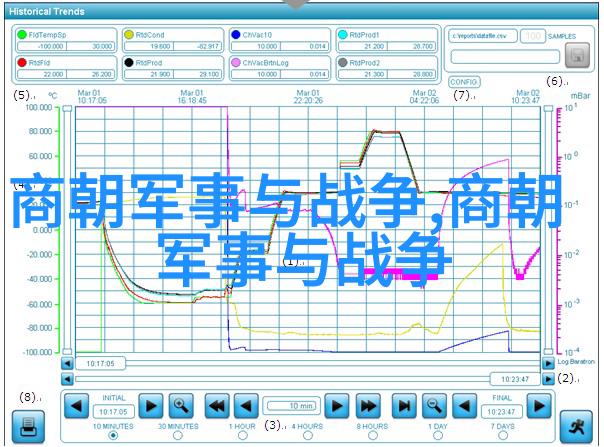604x447 pixels.
Task: Click the Log Baratron axis label
Action: coord(576,361)
